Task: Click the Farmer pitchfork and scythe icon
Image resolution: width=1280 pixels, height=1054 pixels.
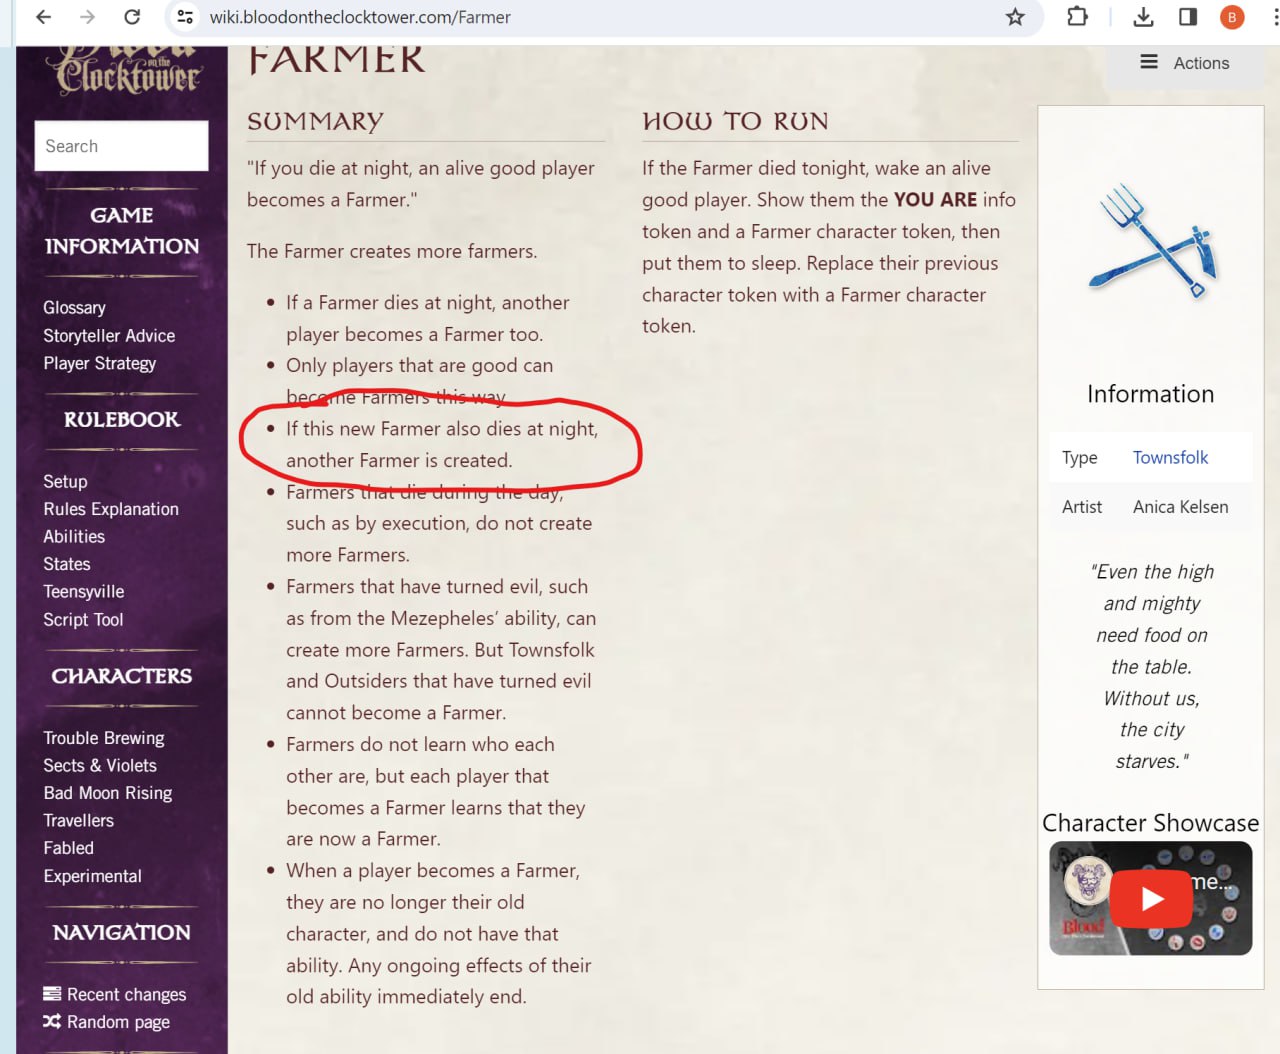Action: (x=1152, y=240)
